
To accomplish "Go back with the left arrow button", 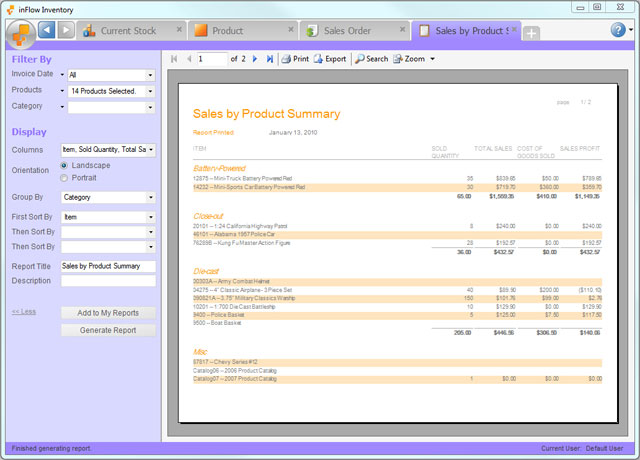I will click(47, 30).
